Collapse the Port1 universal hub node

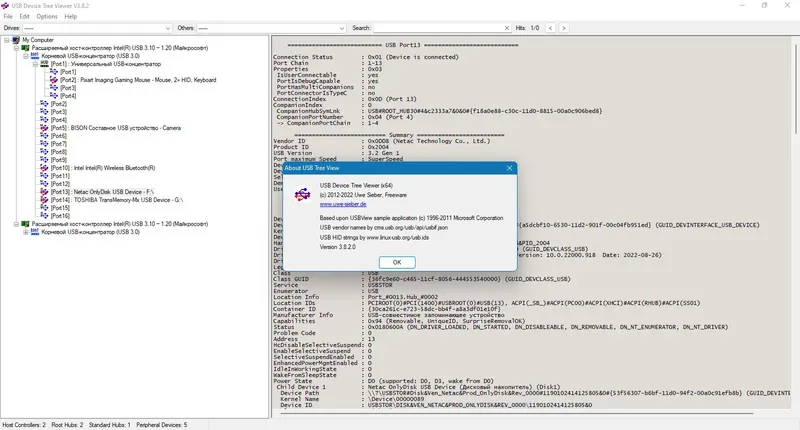point(35,64)
